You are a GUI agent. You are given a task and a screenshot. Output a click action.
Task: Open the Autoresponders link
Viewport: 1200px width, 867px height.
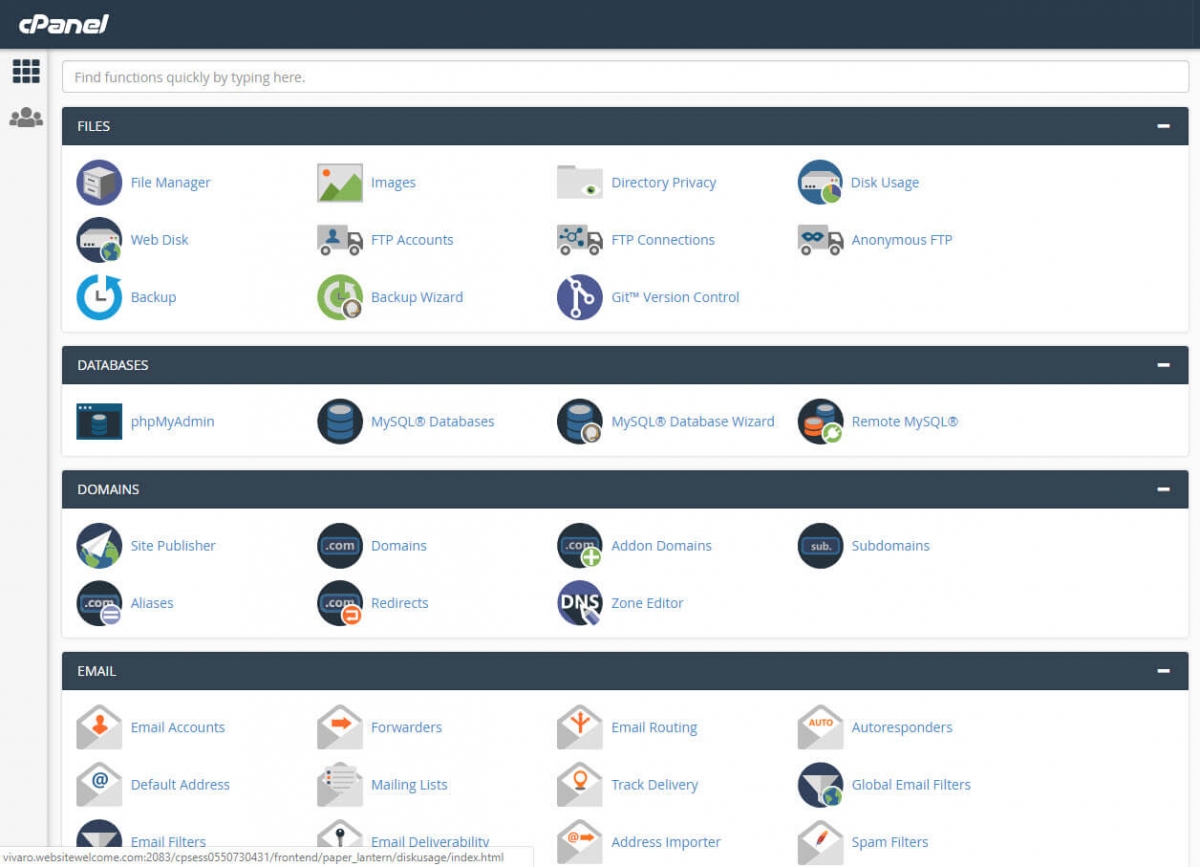coord(902,728)
